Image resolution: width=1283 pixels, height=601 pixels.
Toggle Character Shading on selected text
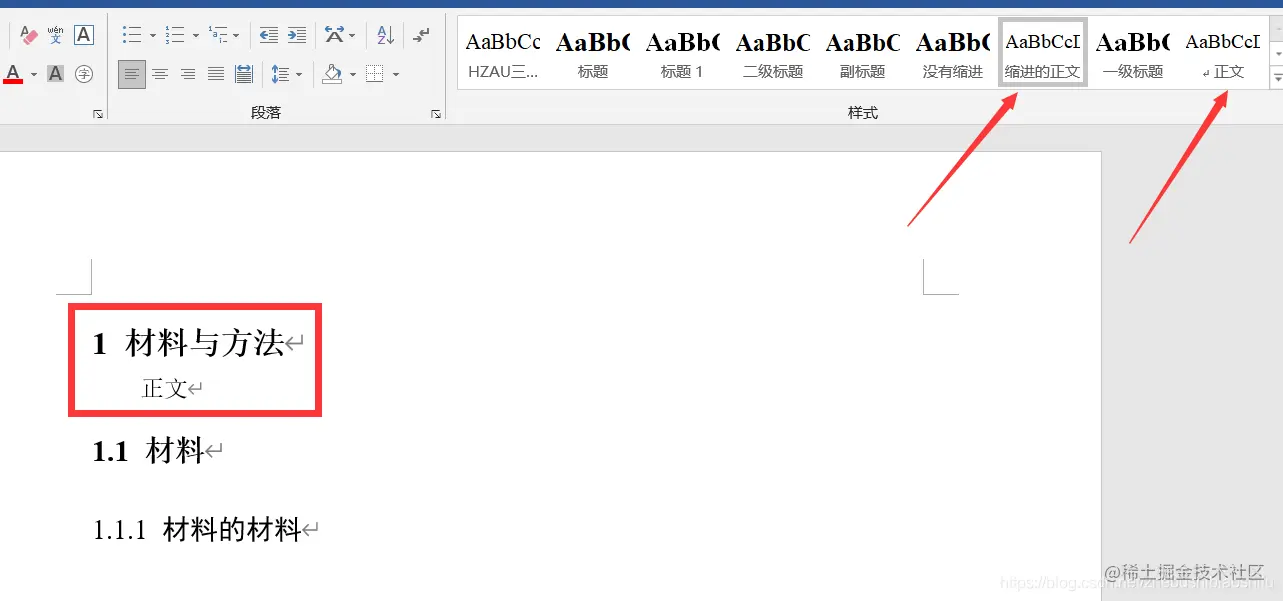tap(56, 74)
